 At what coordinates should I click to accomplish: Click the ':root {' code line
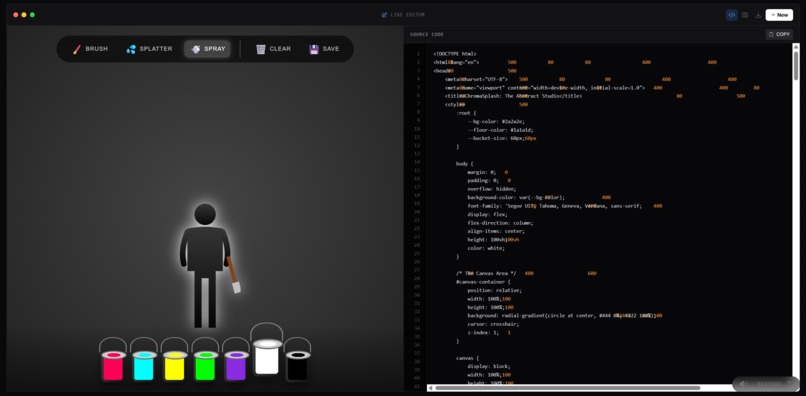click(x=466, y=113)
